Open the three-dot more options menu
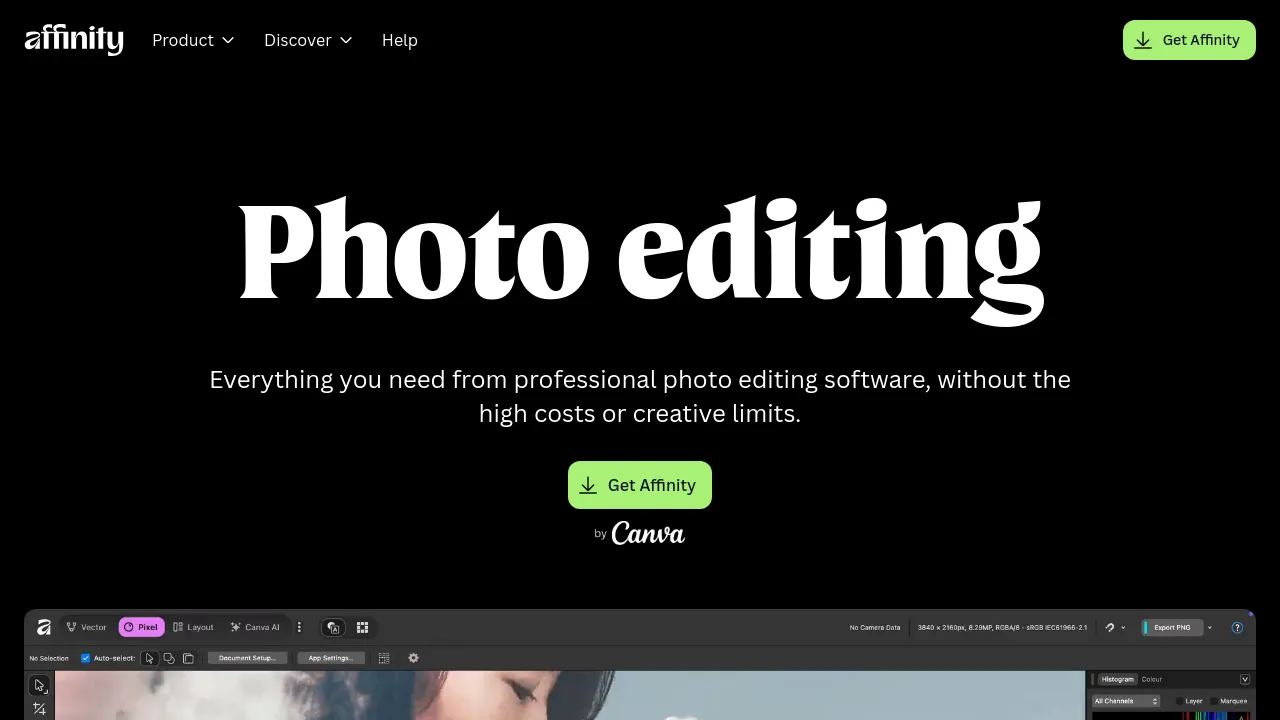Screen dimensions: 1280x720 (299, 627)
